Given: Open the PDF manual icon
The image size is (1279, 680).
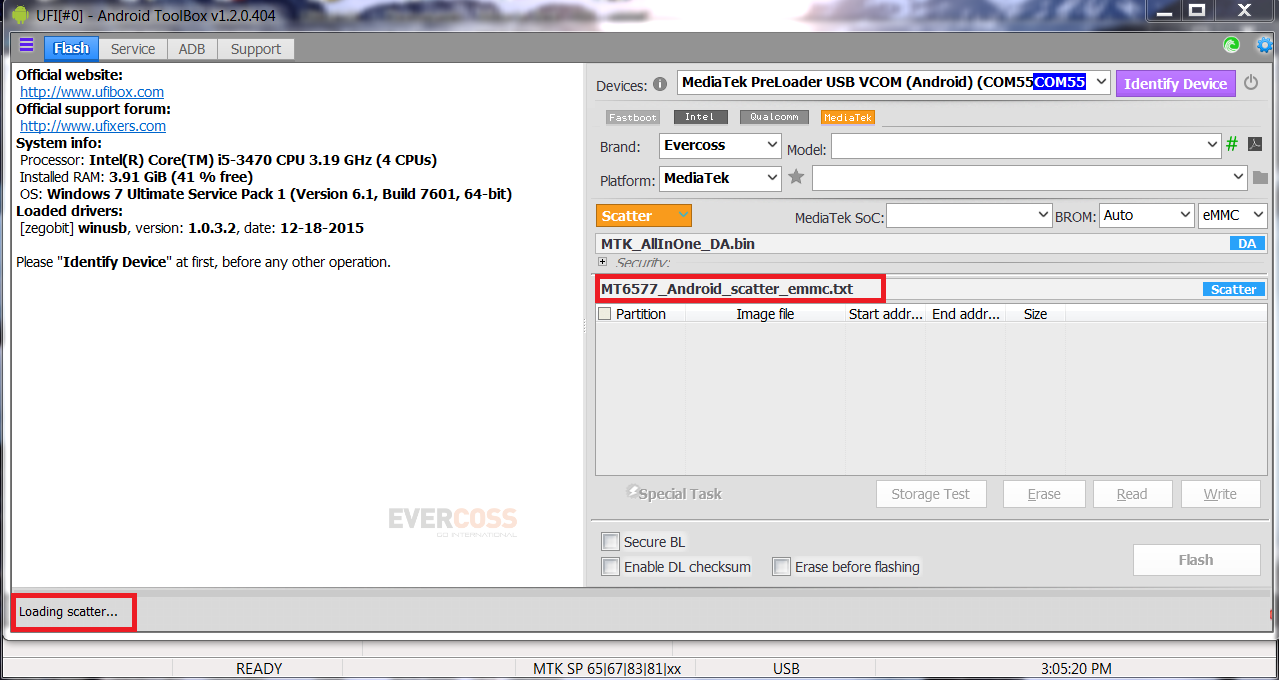Looking at the screenshot, I should [1255, 146].
